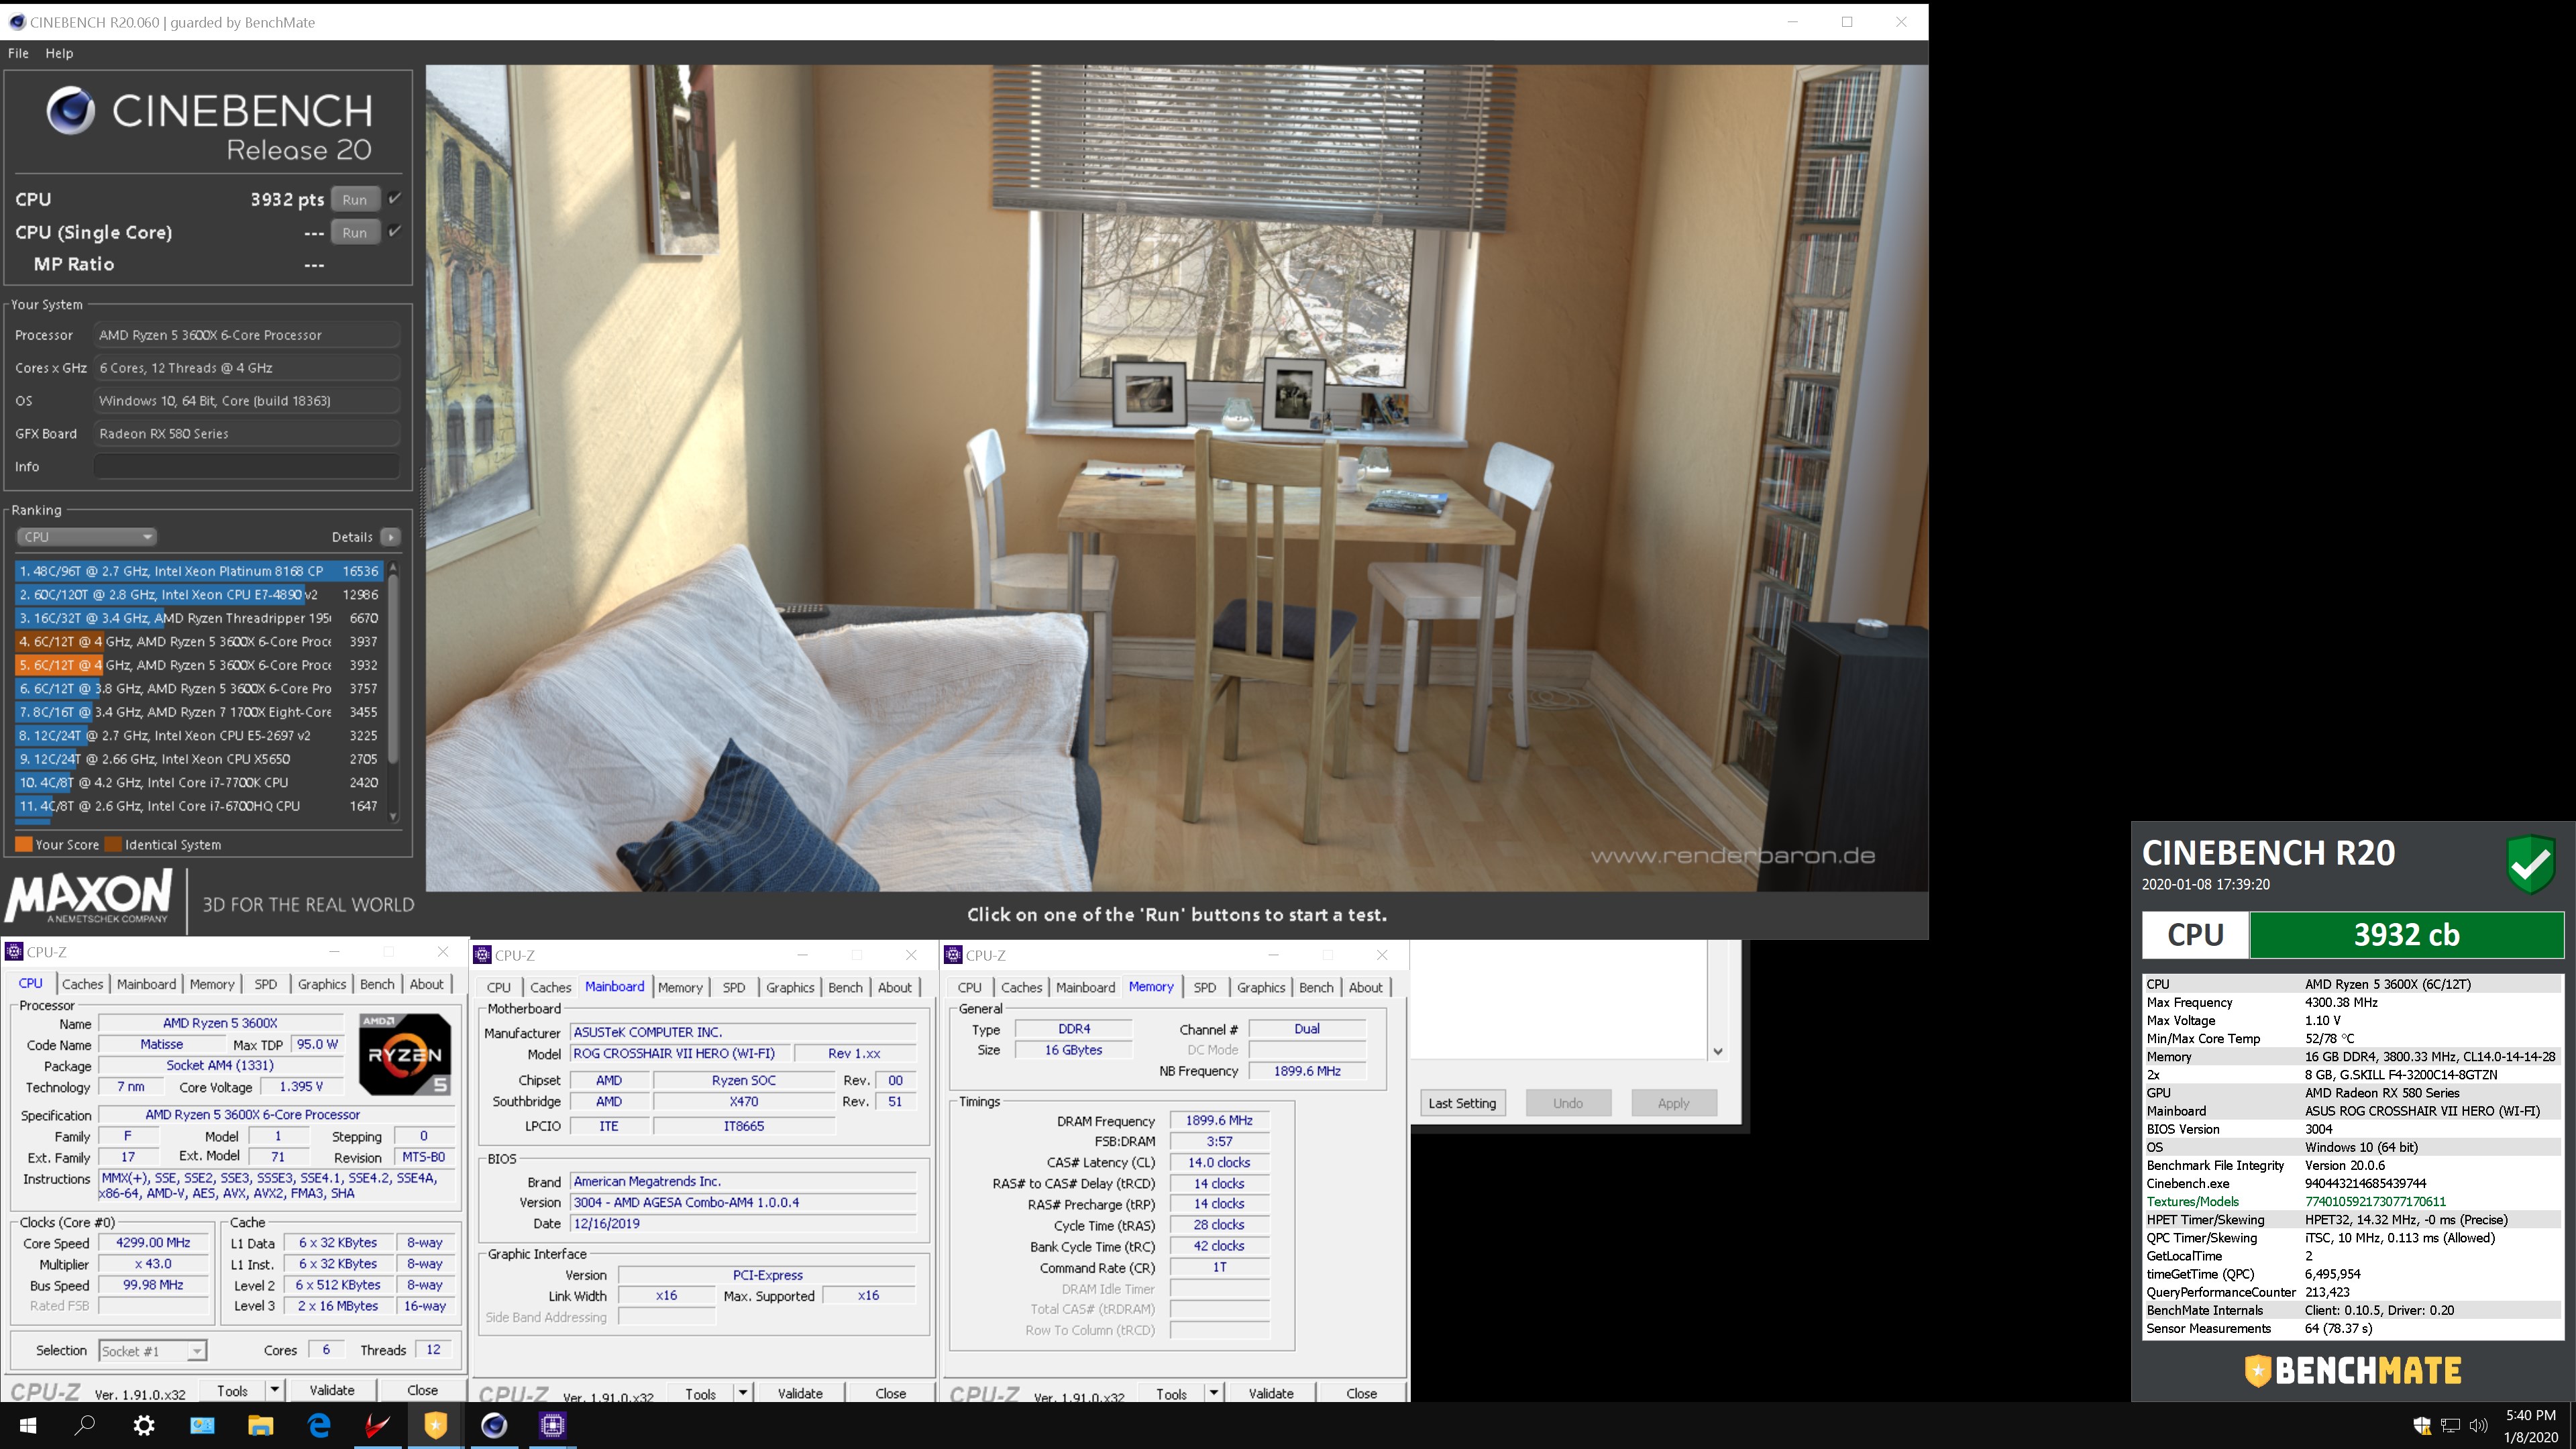
Task: Select SPD tab in Memory CPU-Z window
Action: [1204, 987]
